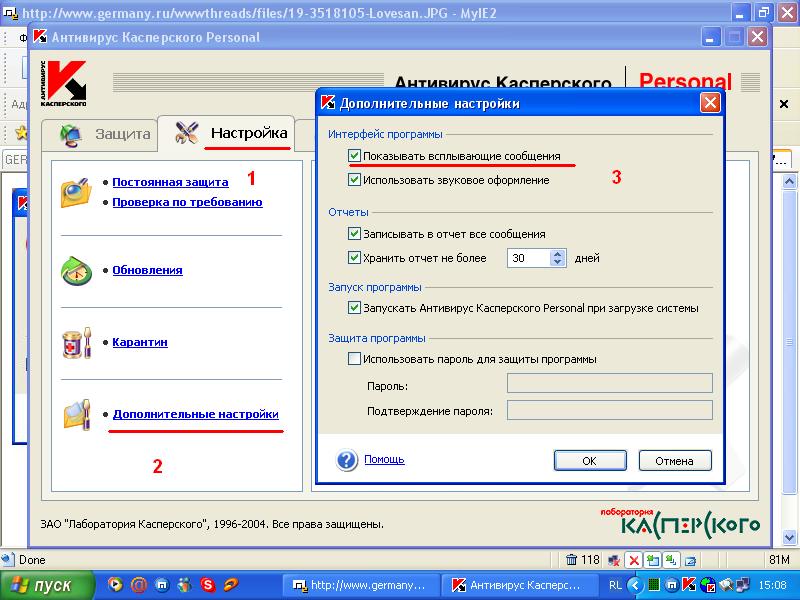Toggle 'Записывать в отчет все сообщения' checkbox
Screen dimensions: 800x600
355,233
